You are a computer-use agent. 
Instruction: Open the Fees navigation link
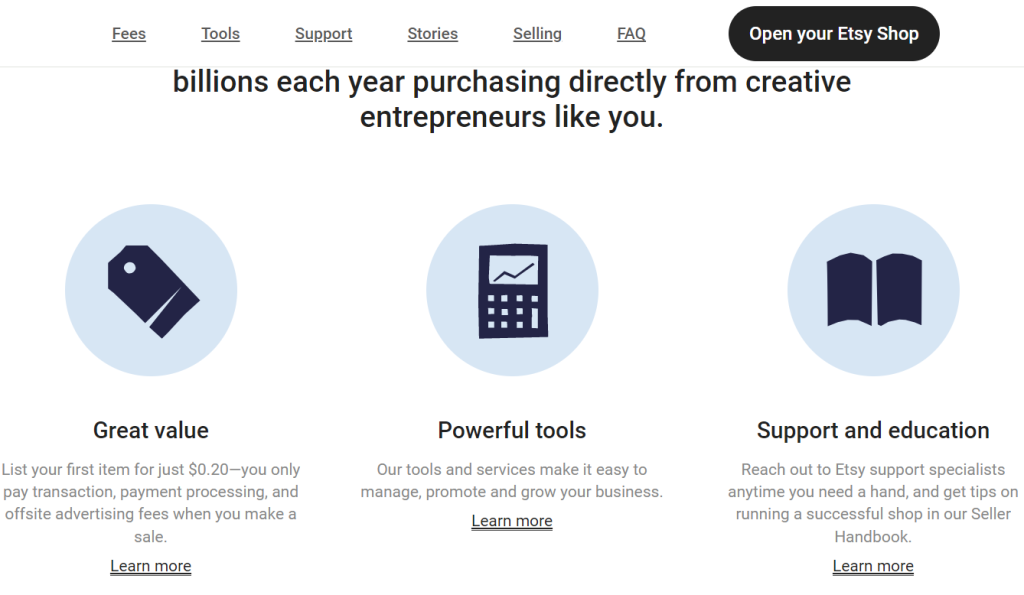point(129,34)
